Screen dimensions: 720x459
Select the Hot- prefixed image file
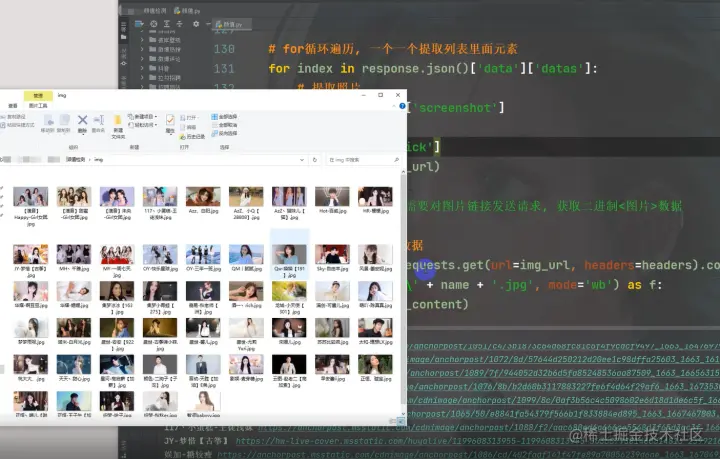coord(332,200)
